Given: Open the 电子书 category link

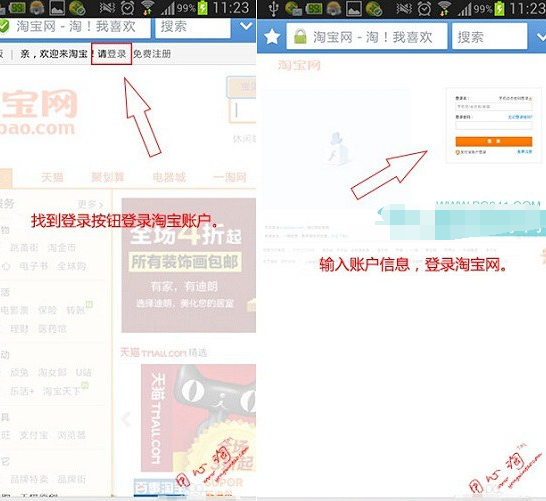Looking at the screenshot, I should [34, 266].
